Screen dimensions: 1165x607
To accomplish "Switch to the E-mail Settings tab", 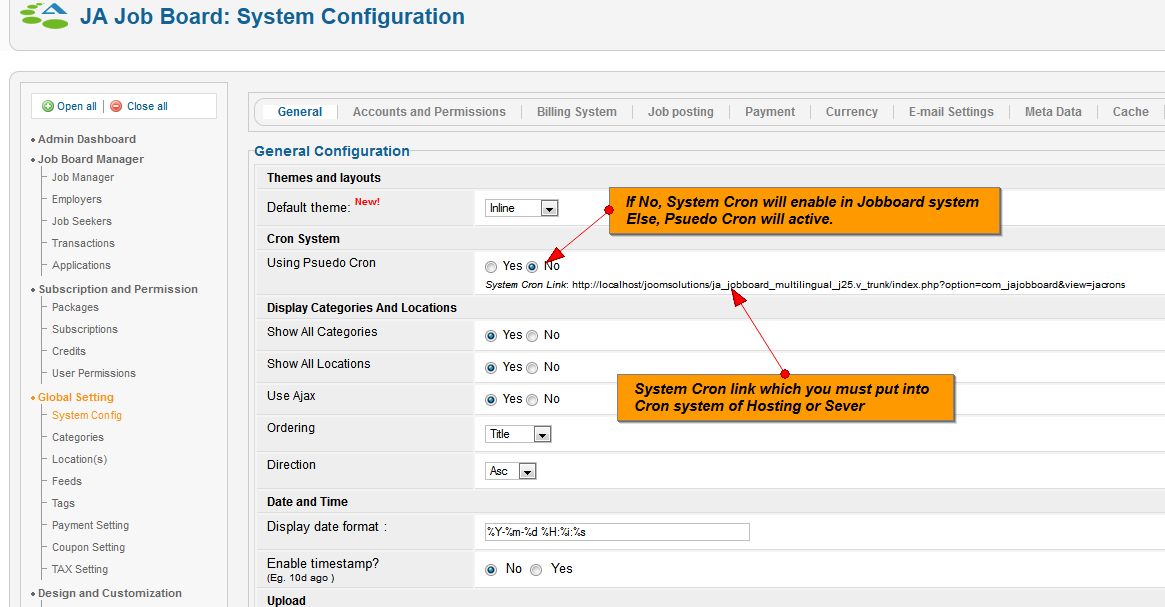I will [x=950, y=111].
